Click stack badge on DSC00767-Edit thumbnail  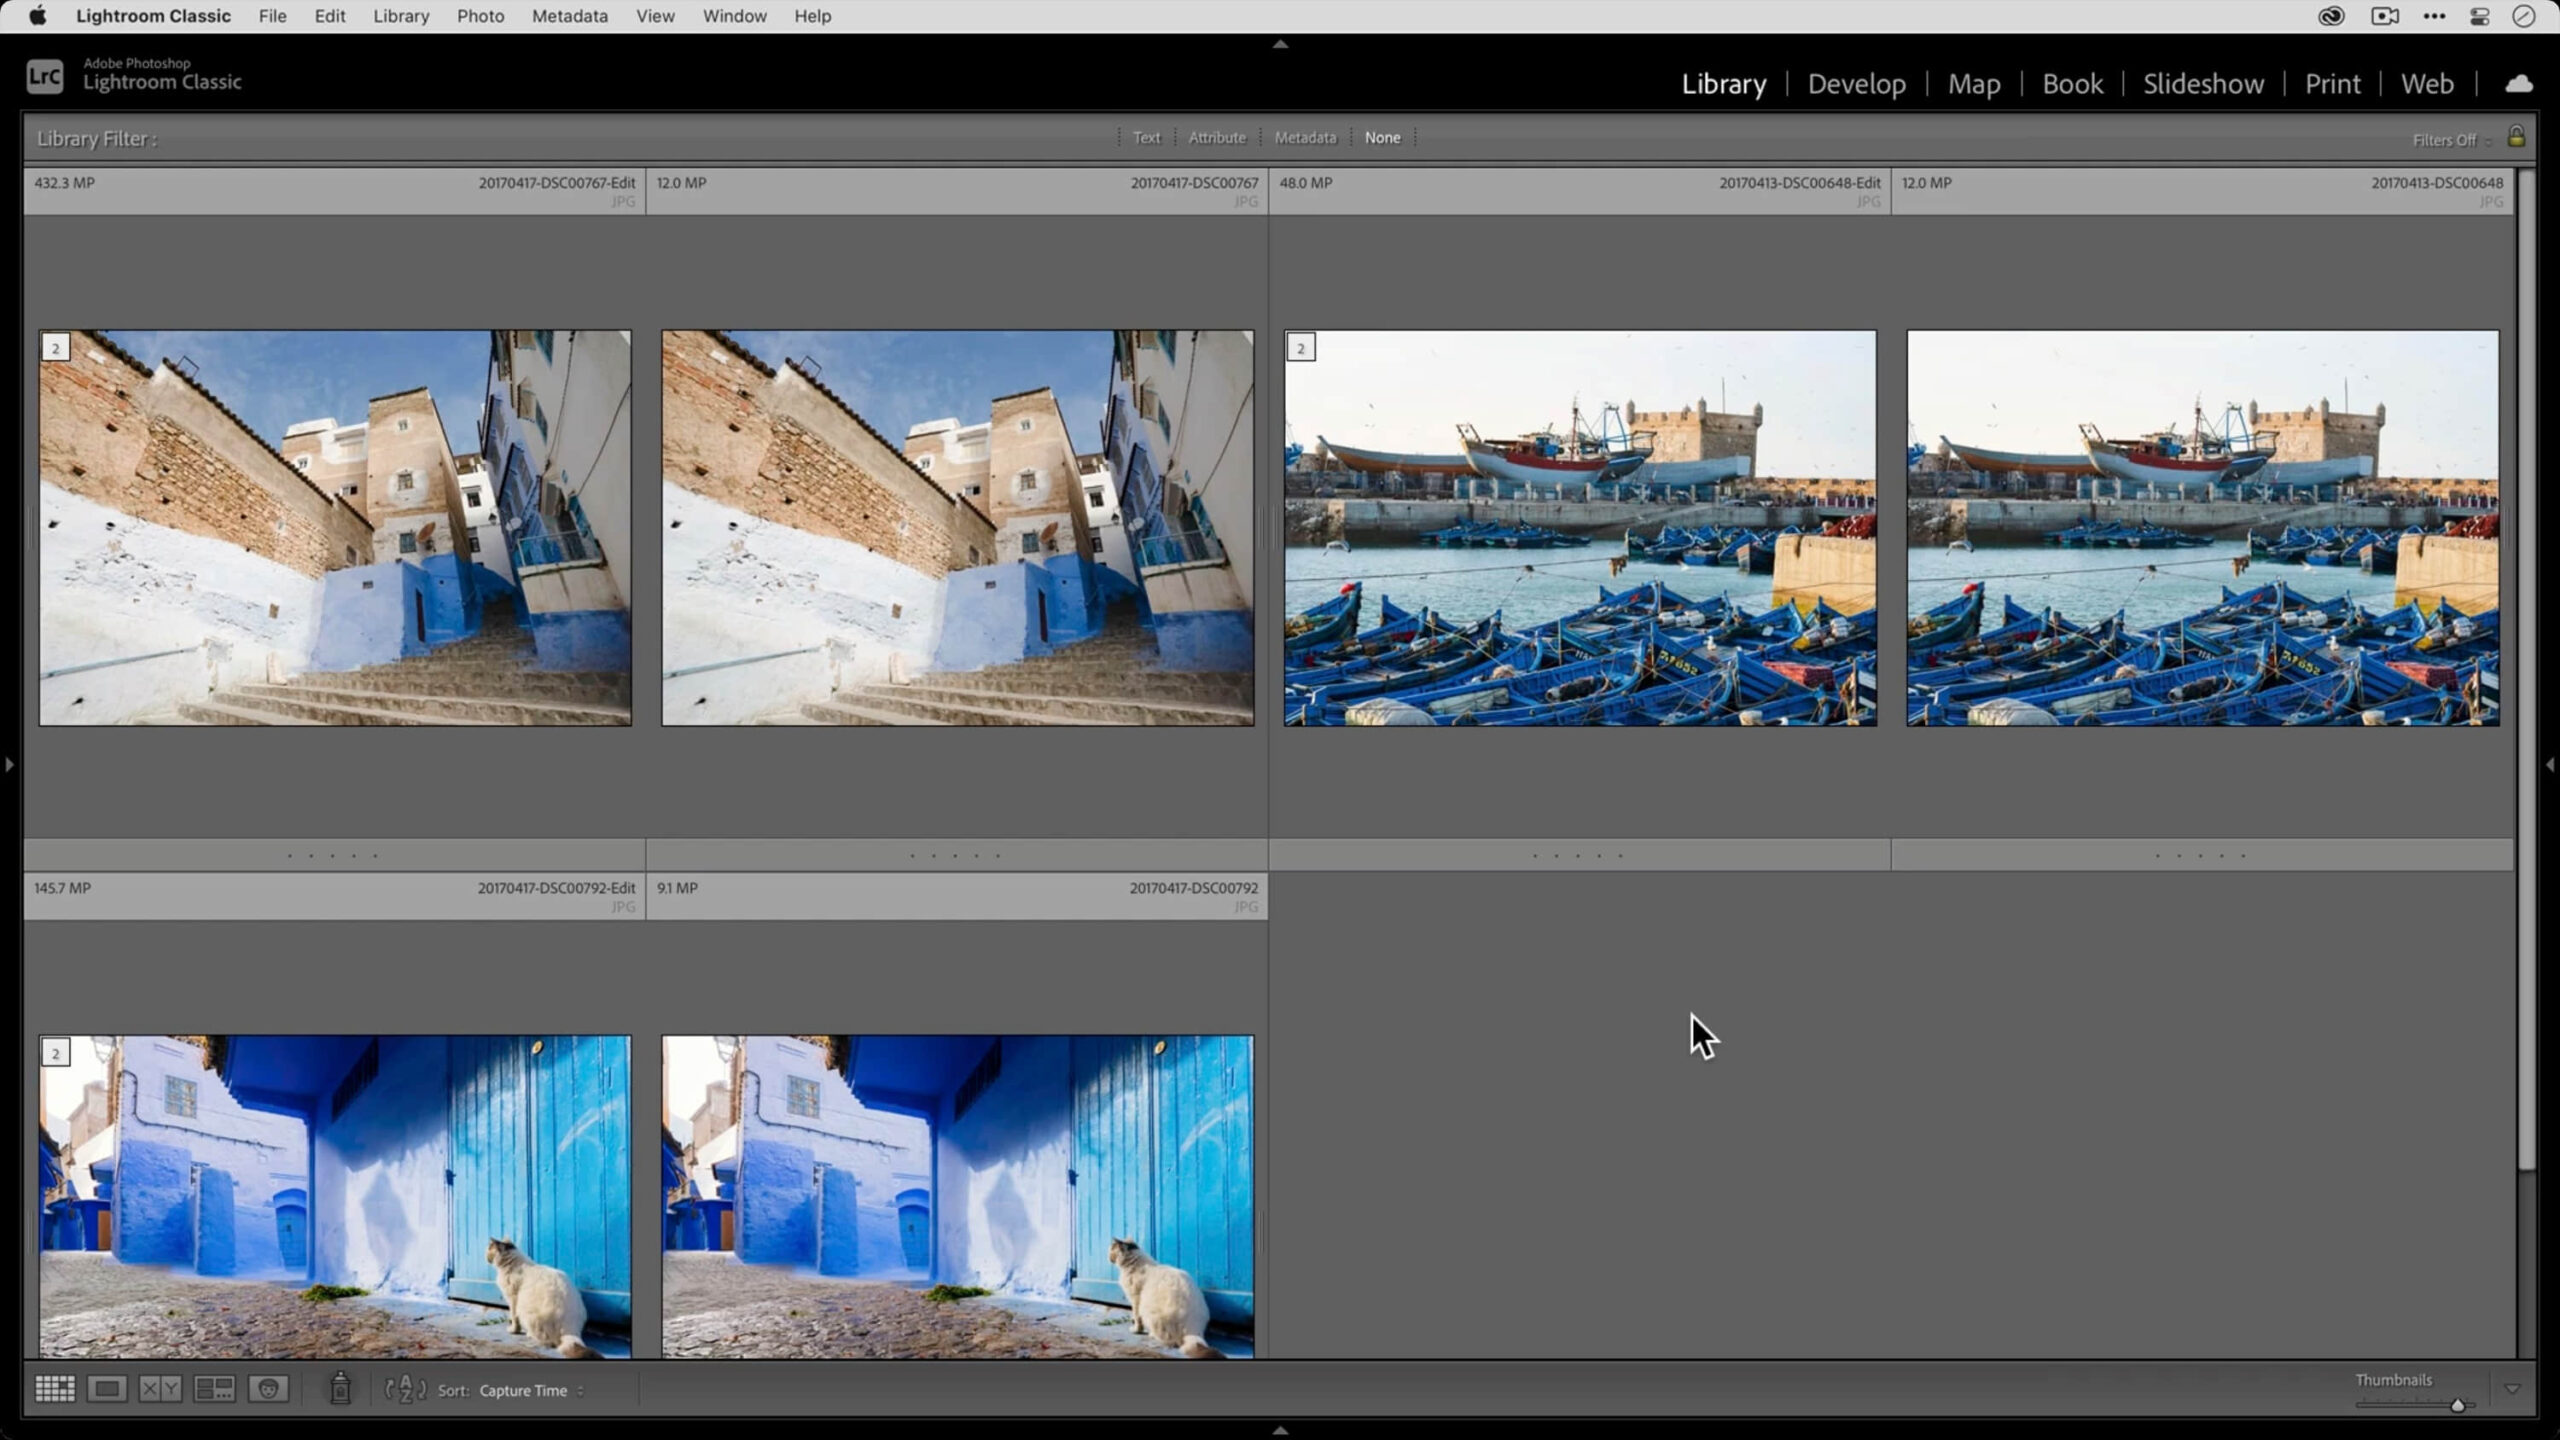(x=56, y=348)
